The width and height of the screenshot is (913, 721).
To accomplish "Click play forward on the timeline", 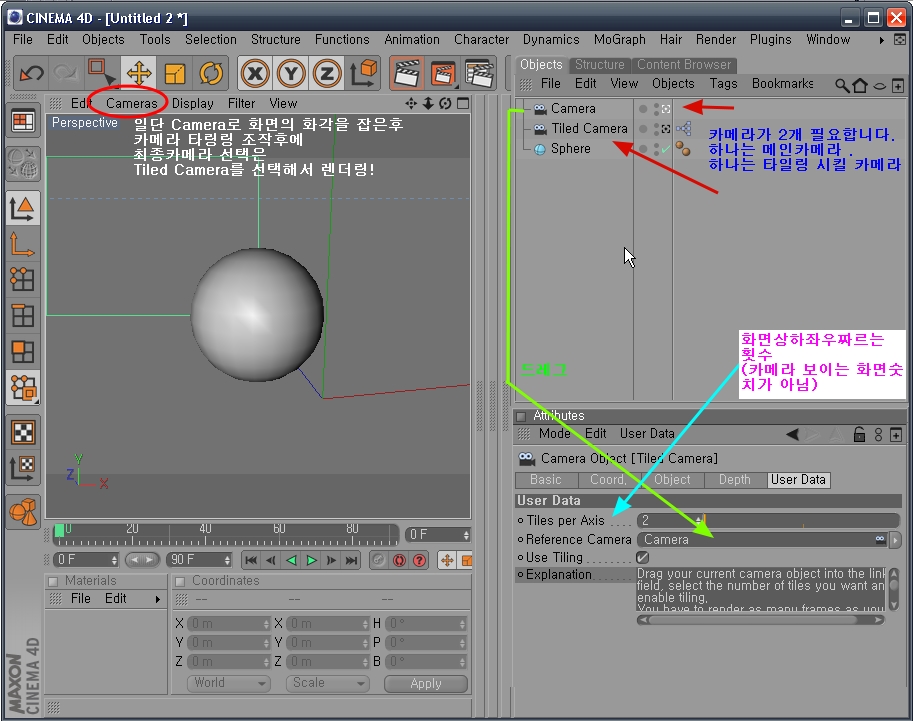I will [312, 561].
